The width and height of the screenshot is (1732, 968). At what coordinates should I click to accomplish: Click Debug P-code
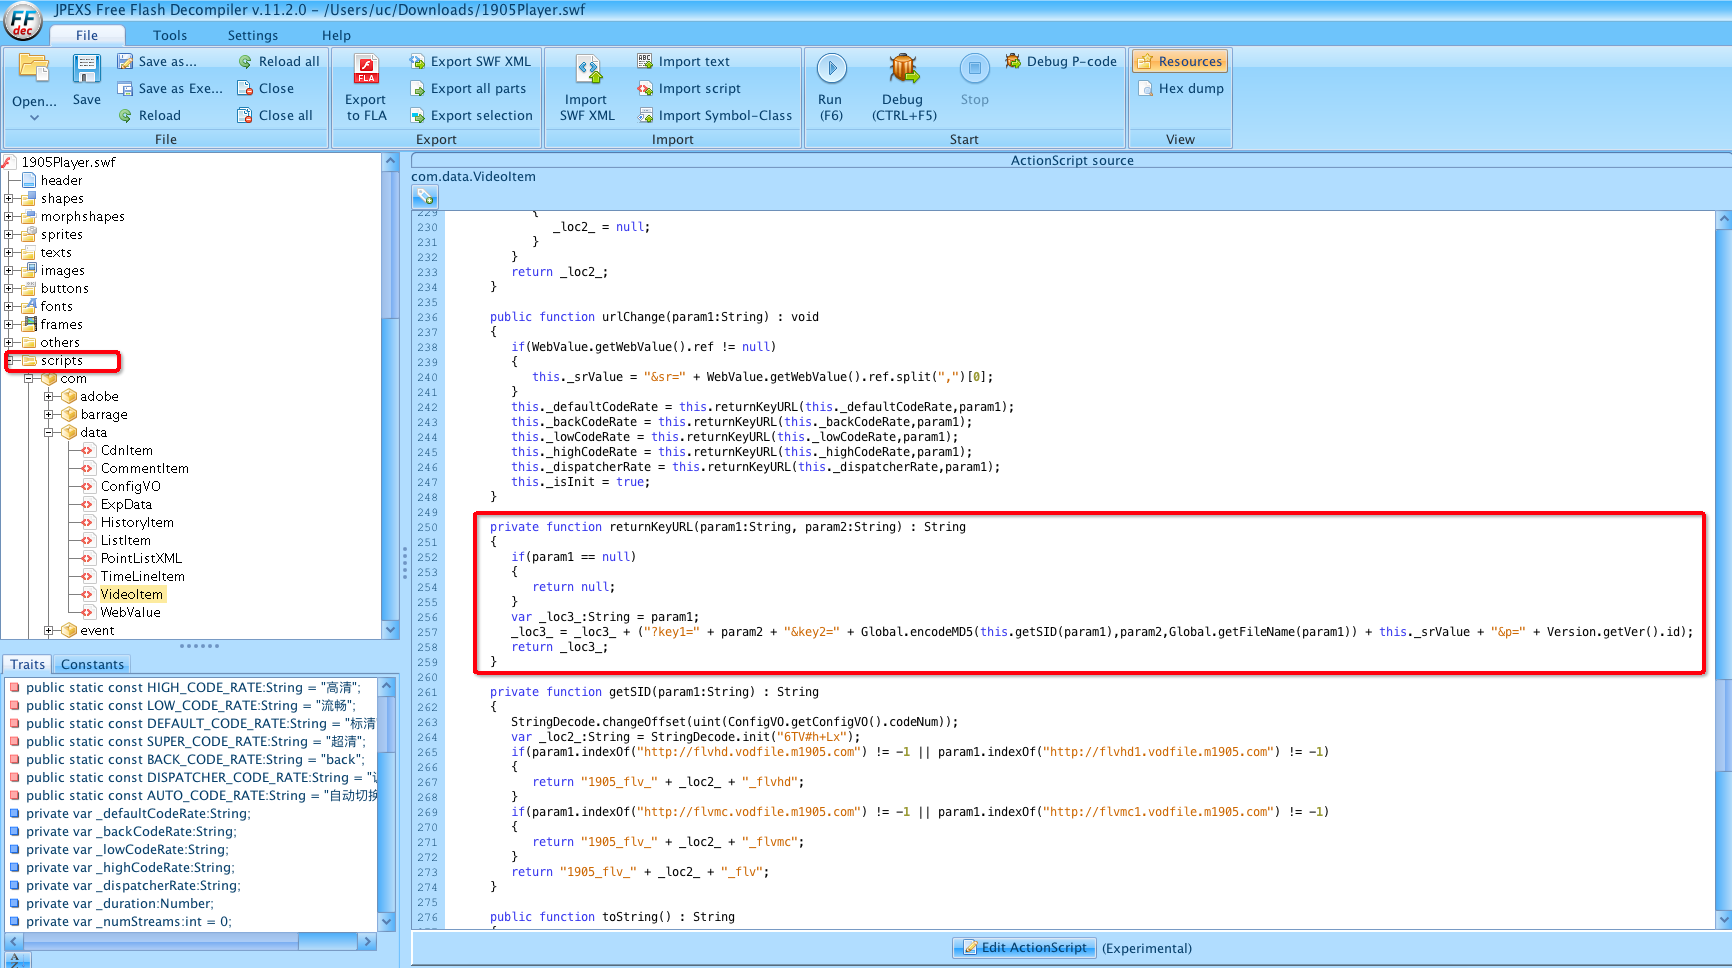point(1061,61)
